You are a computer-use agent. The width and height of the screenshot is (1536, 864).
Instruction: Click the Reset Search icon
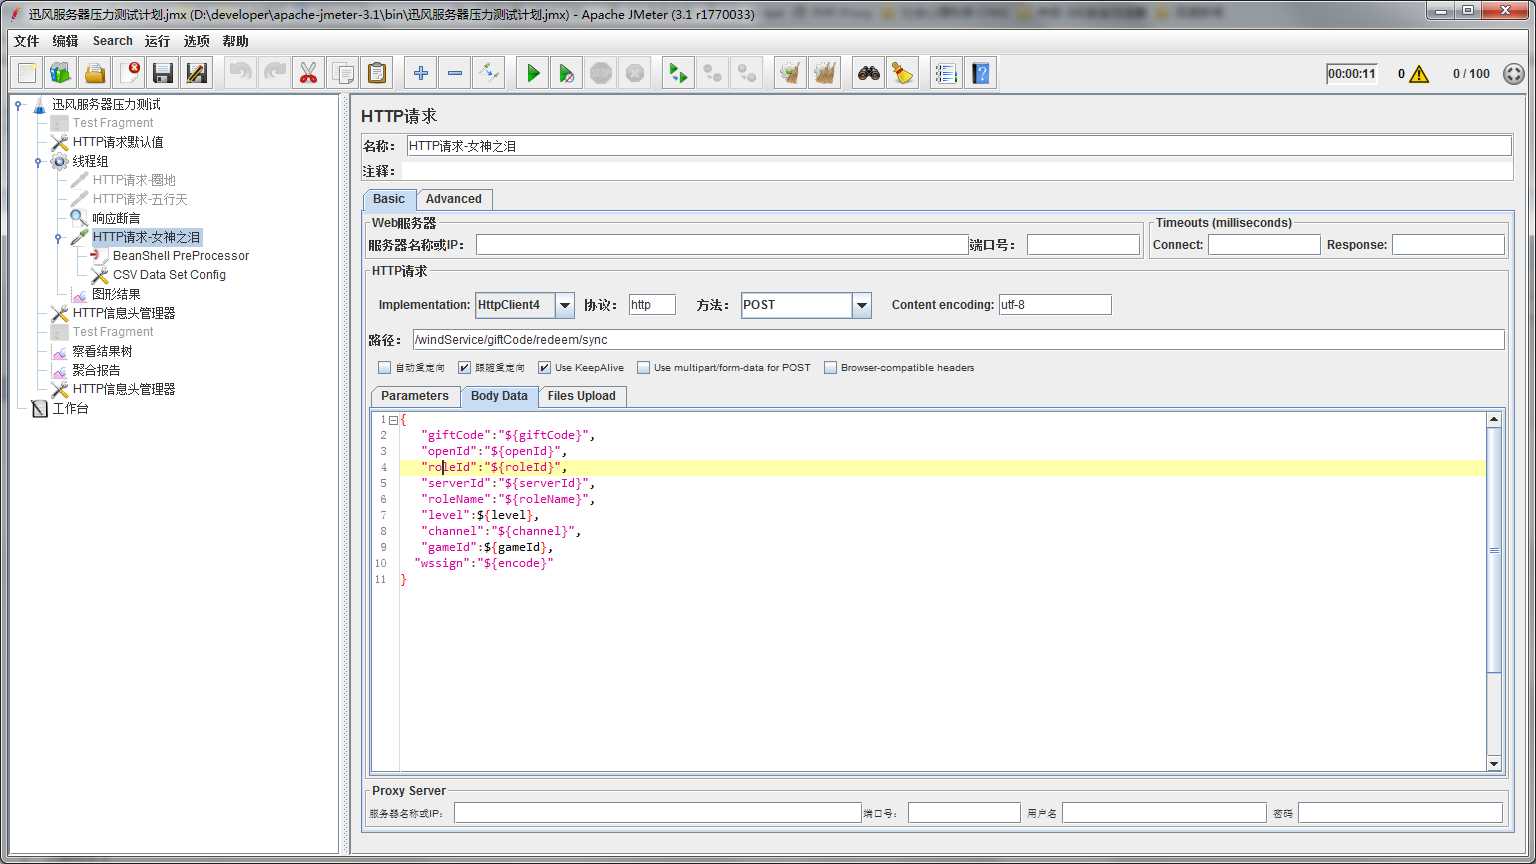903,73
